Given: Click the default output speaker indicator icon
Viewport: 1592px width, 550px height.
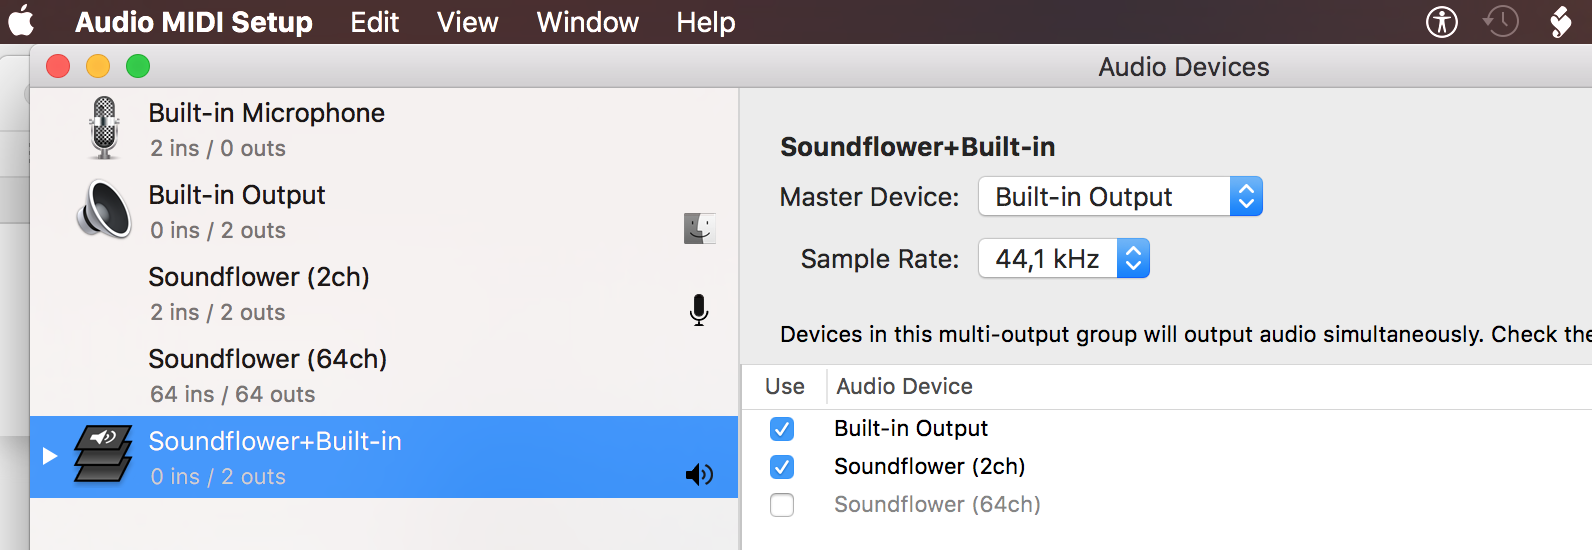Looking at the screenshot, I should pos(699,475).
